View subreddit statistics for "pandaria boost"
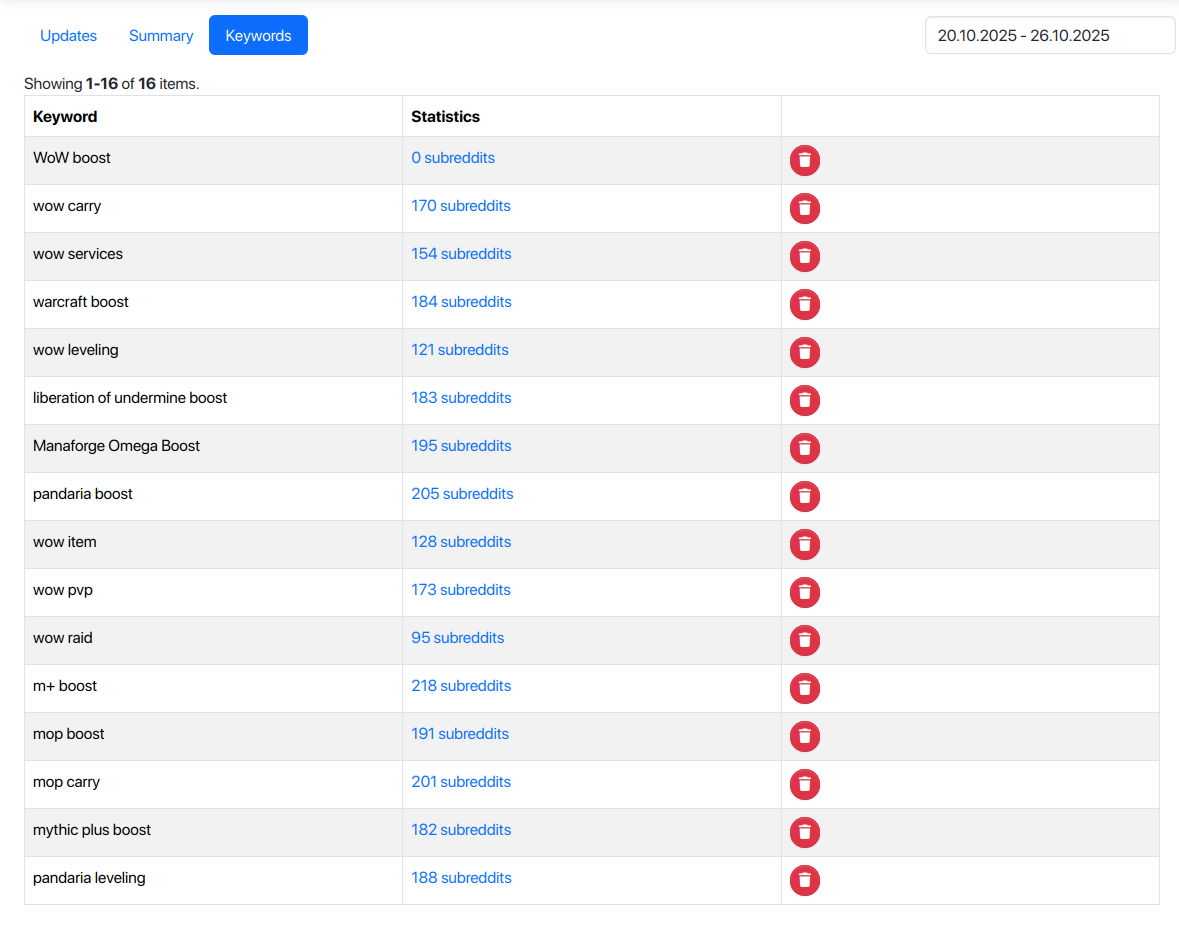This screenshot has width=1179, height=926. tap(462, 493)
